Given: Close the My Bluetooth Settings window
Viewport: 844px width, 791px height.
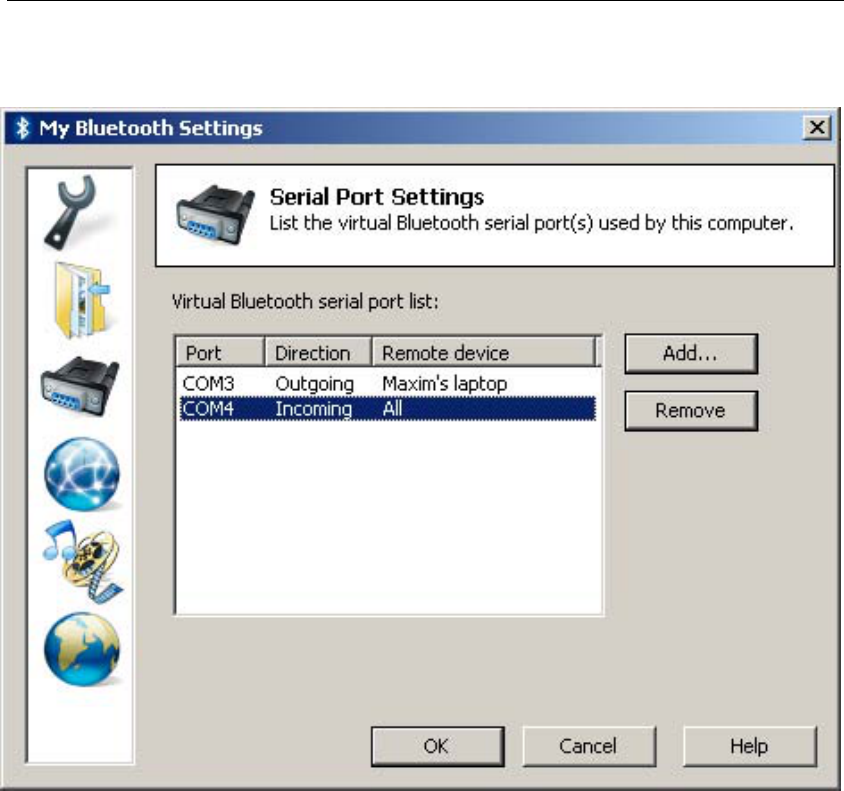Looking at the screenshot, I should (x=817, y=128).
